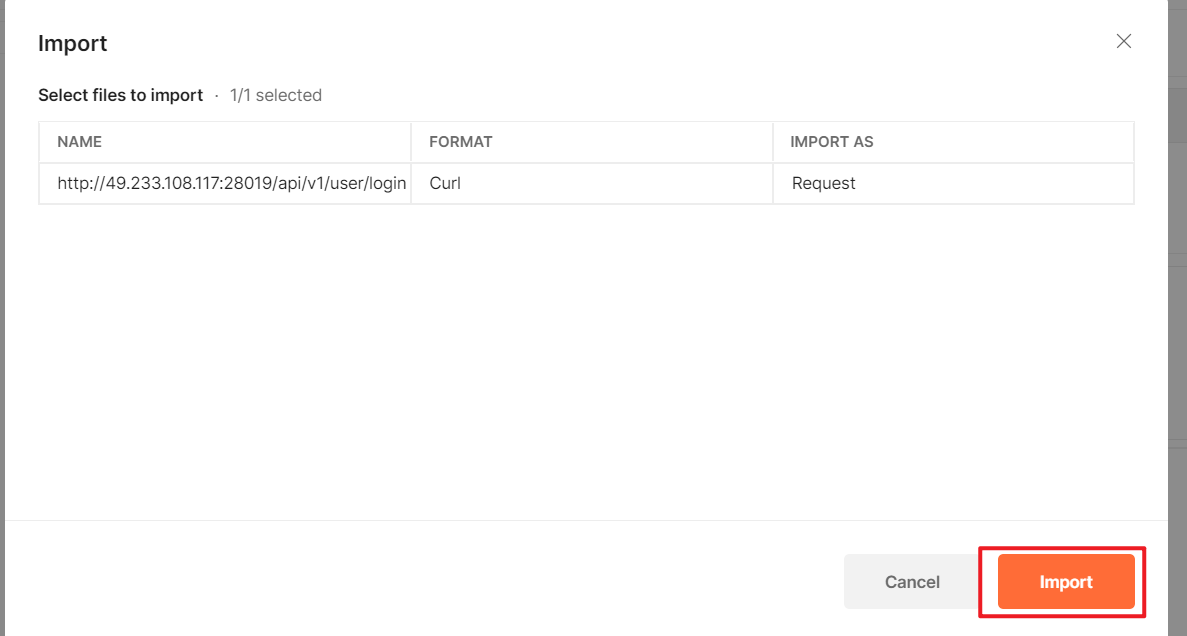Click the NAME column header
The image size is (1187, 636).
pos(80,142)
